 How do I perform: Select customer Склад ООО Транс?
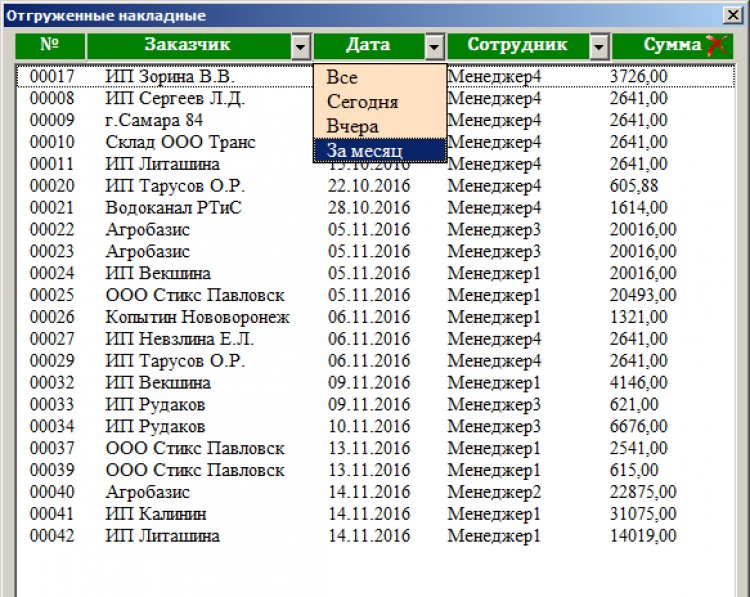coord(180,142)
